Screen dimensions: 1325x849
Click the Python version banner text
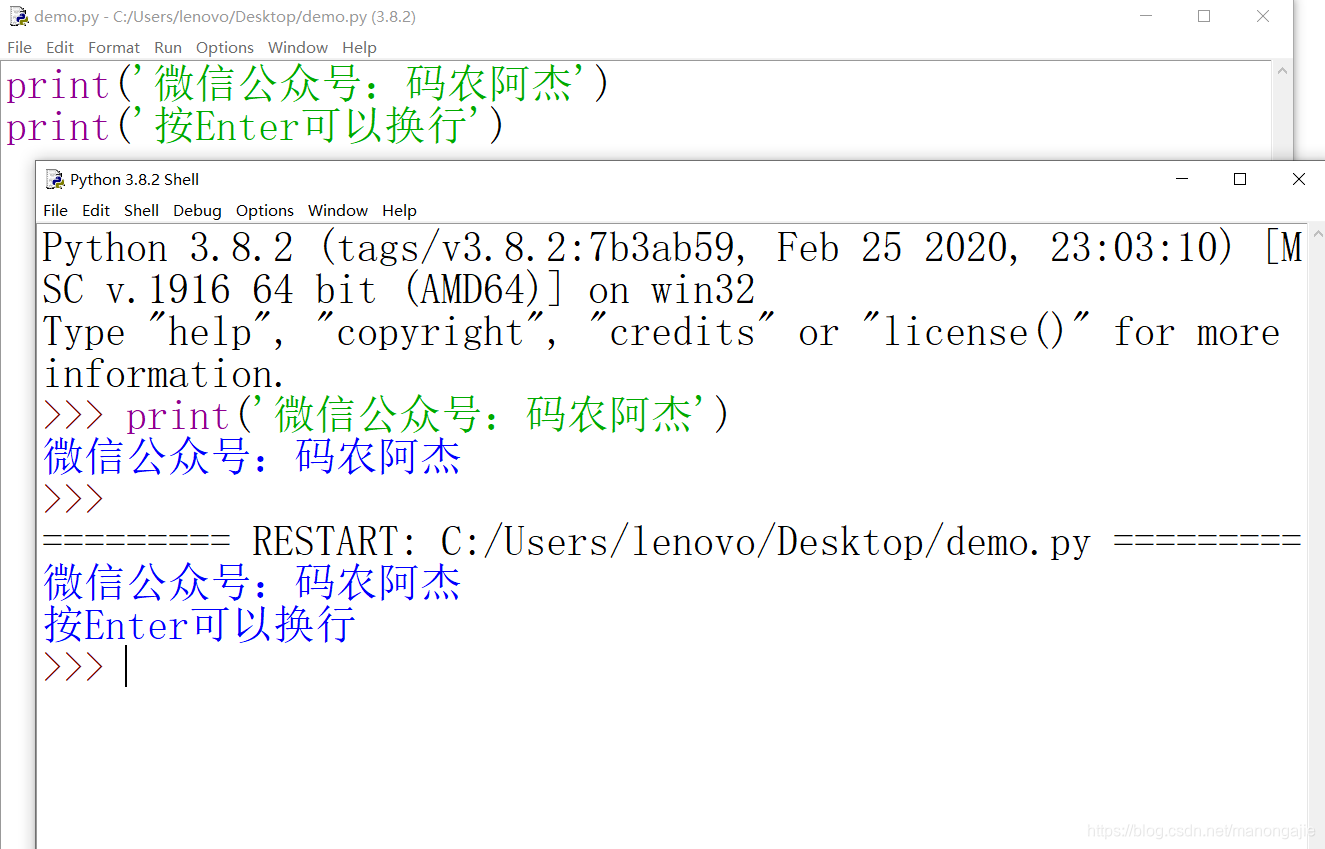tap(672, 268)
